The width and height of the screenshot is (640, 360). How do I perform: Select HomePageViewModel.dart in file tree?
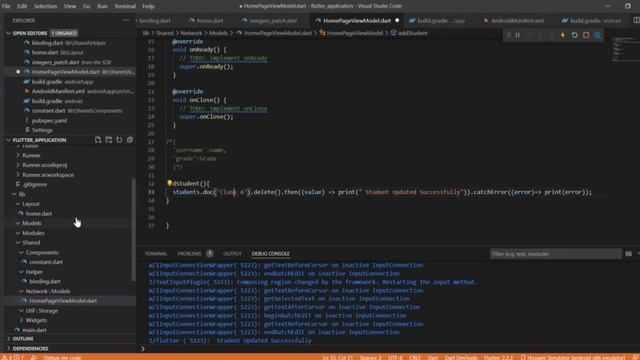click(x=63, y=301)
